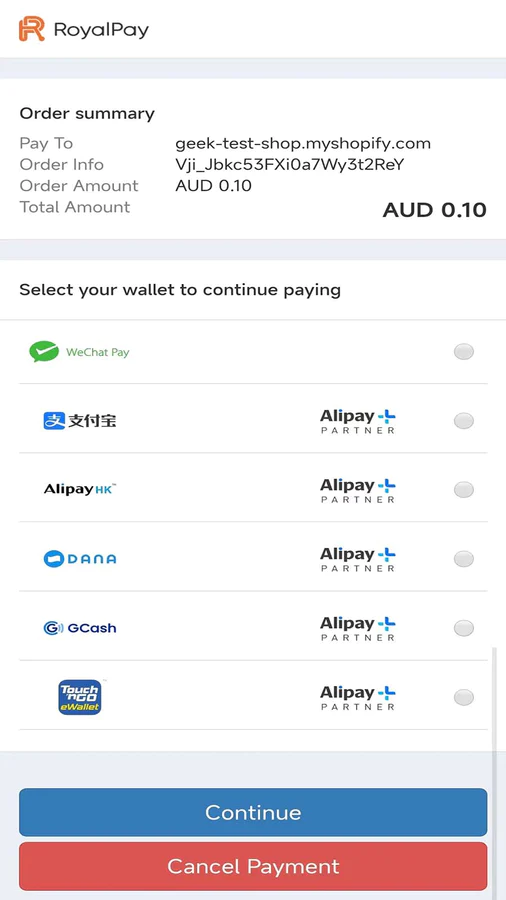Click the Alipay 支付宝 wallet logo

coord(80,421)
